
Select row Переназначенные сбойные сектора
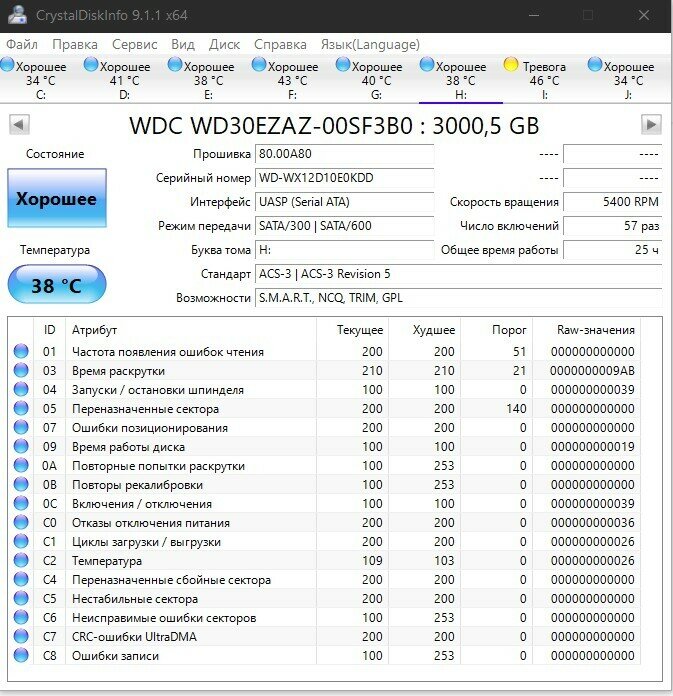tap(324, 579)
